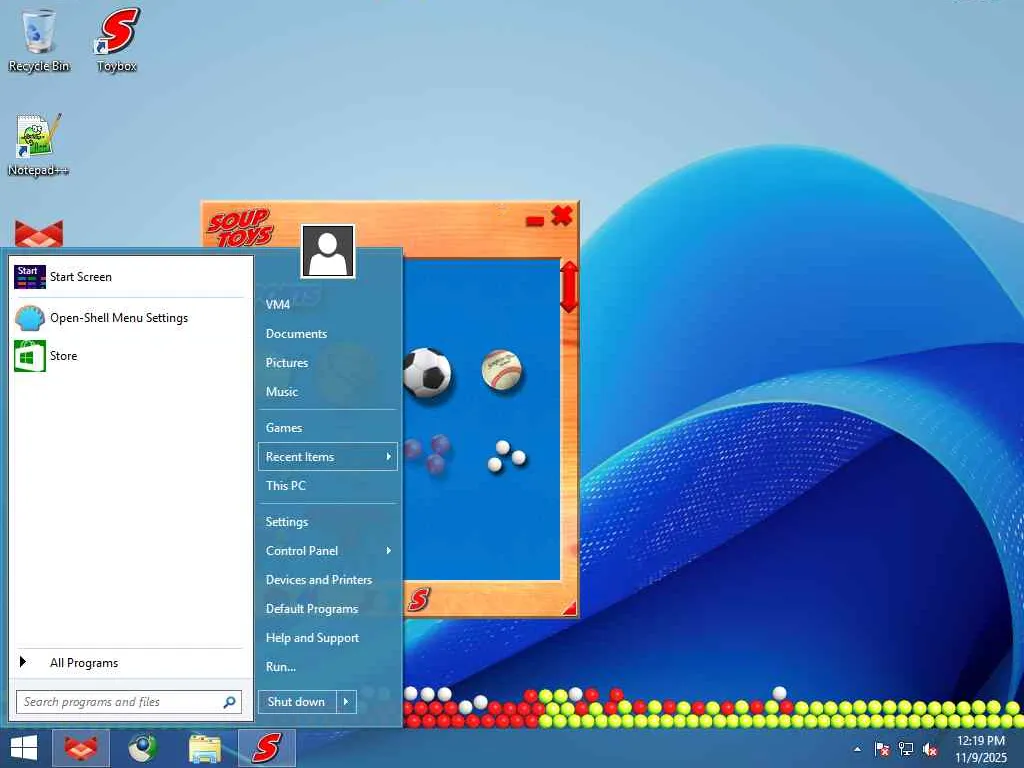The image size is (1024, 768).
Task: Click the taskbar clock showing 12:19 PM
Action: point(981,749)
